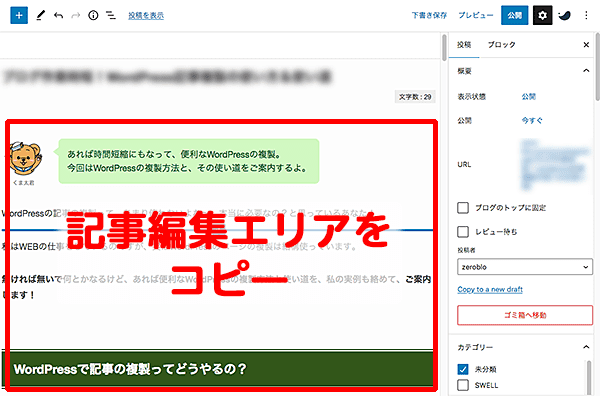
Task: Open the プレビュー preview
Action: 476,15
